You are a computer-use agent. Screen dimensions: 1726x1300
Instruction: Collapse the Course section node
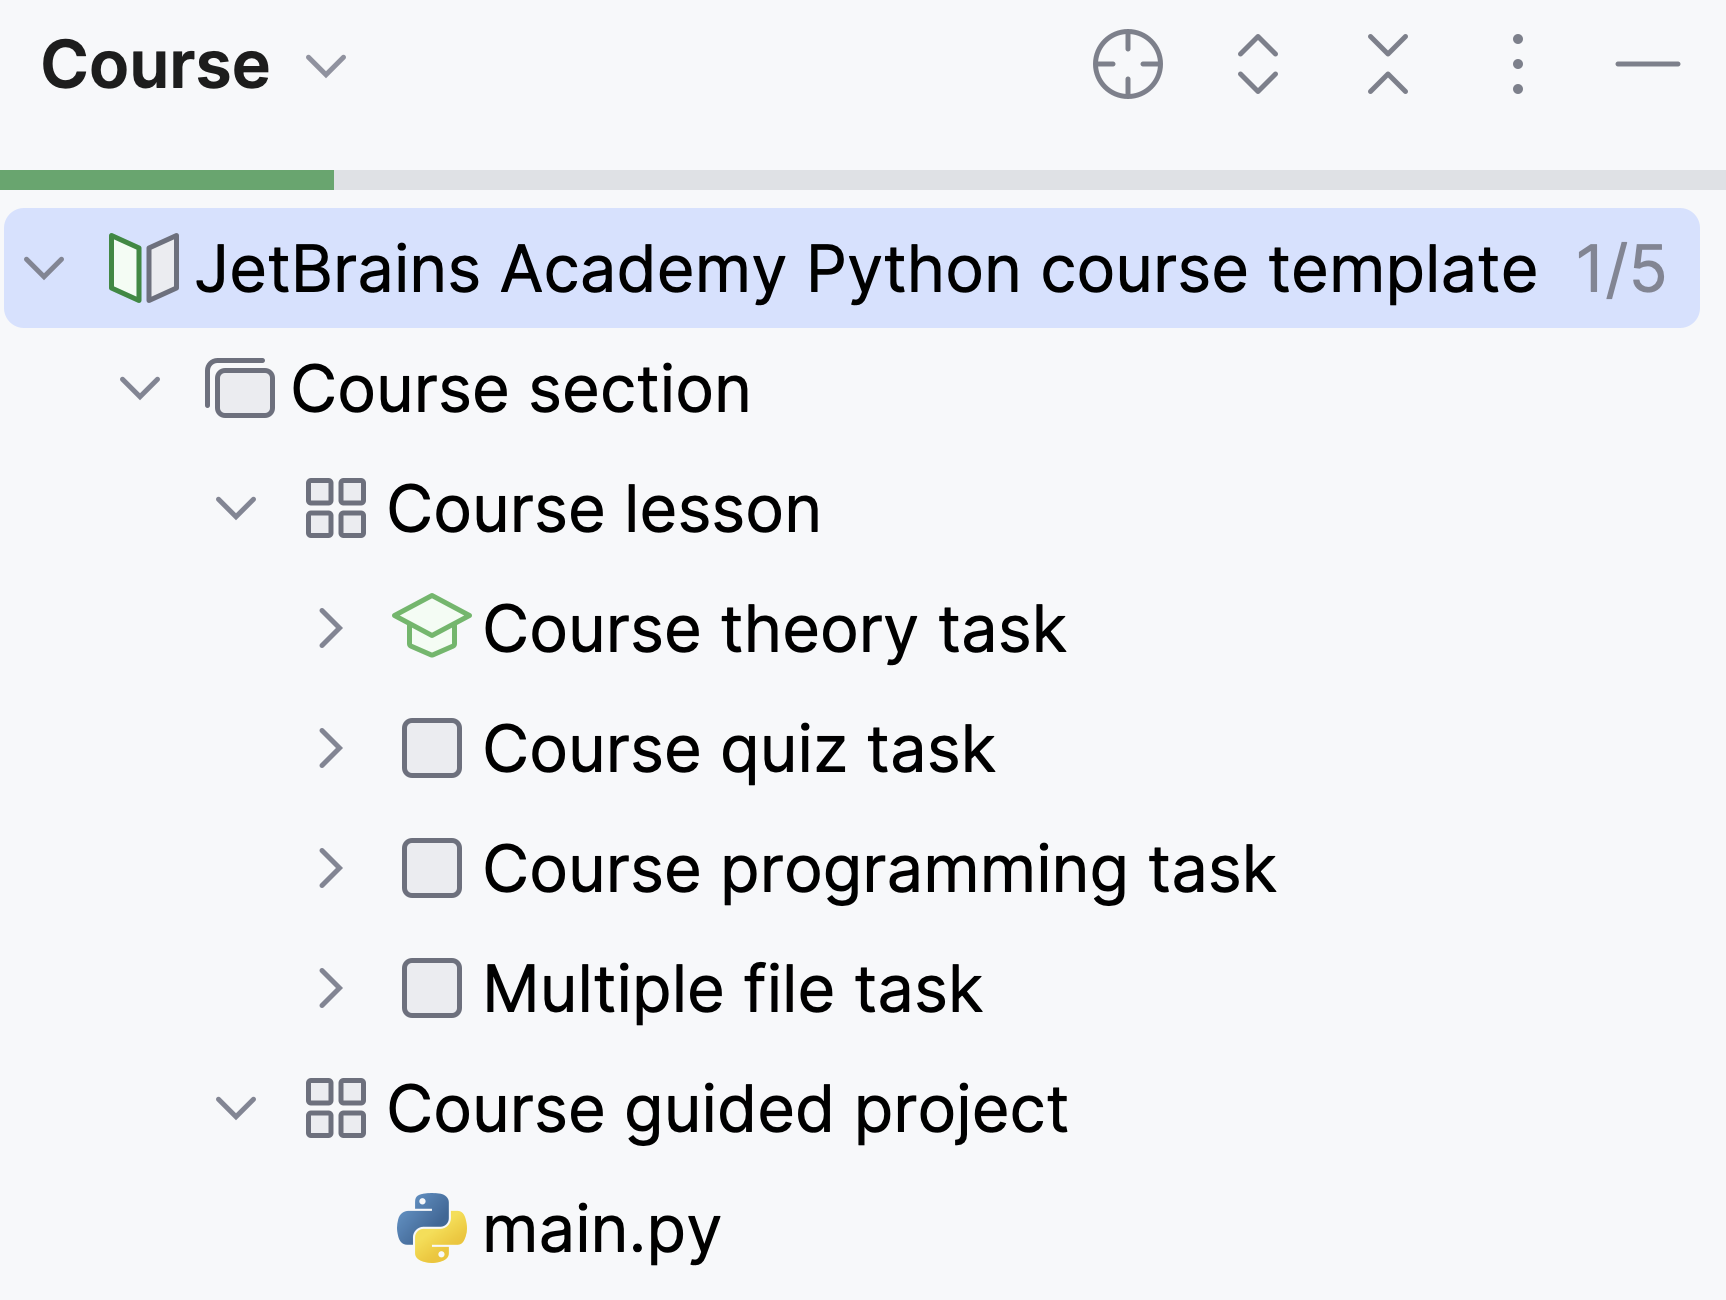(140, 388)
